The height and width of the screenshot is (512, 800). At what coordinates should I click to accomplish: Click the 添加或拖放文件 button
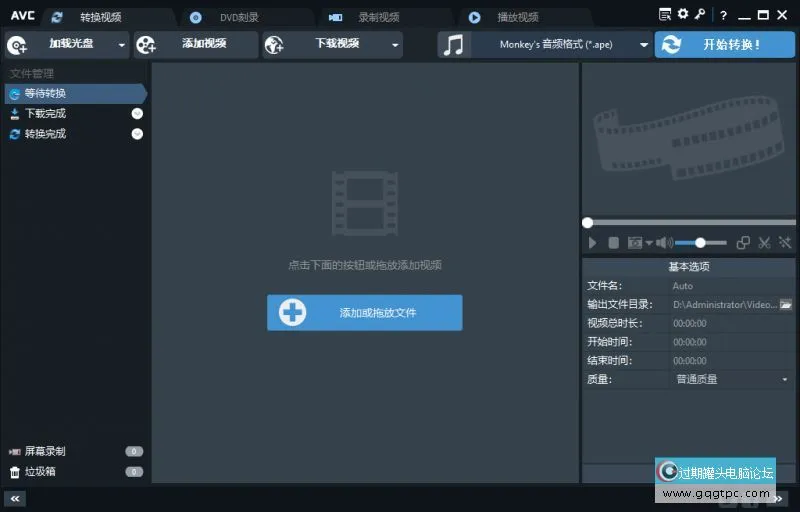coord(364,313)
